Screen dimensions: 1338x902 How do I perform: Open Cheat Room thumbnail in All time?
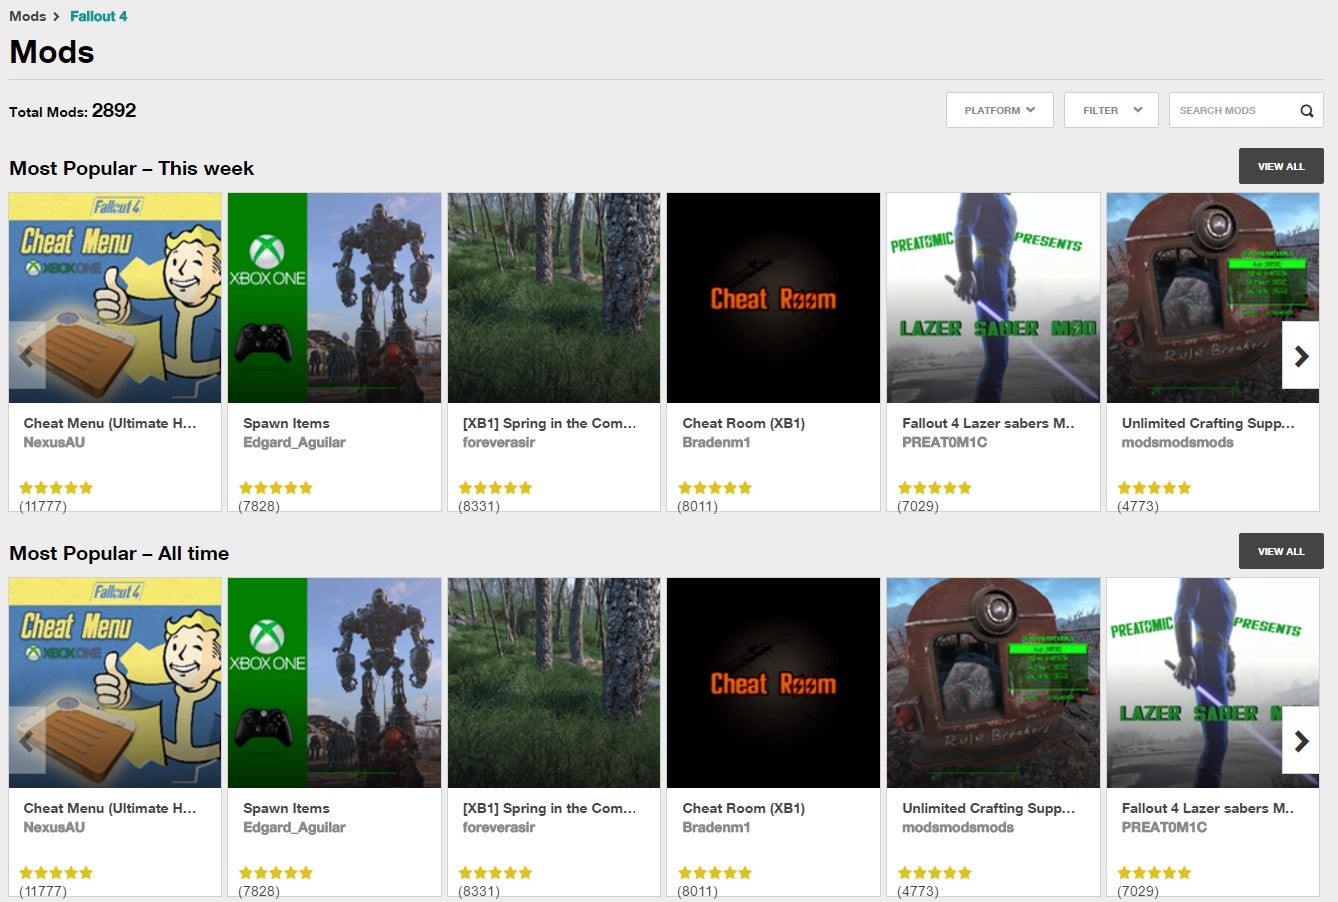[774, 683]
